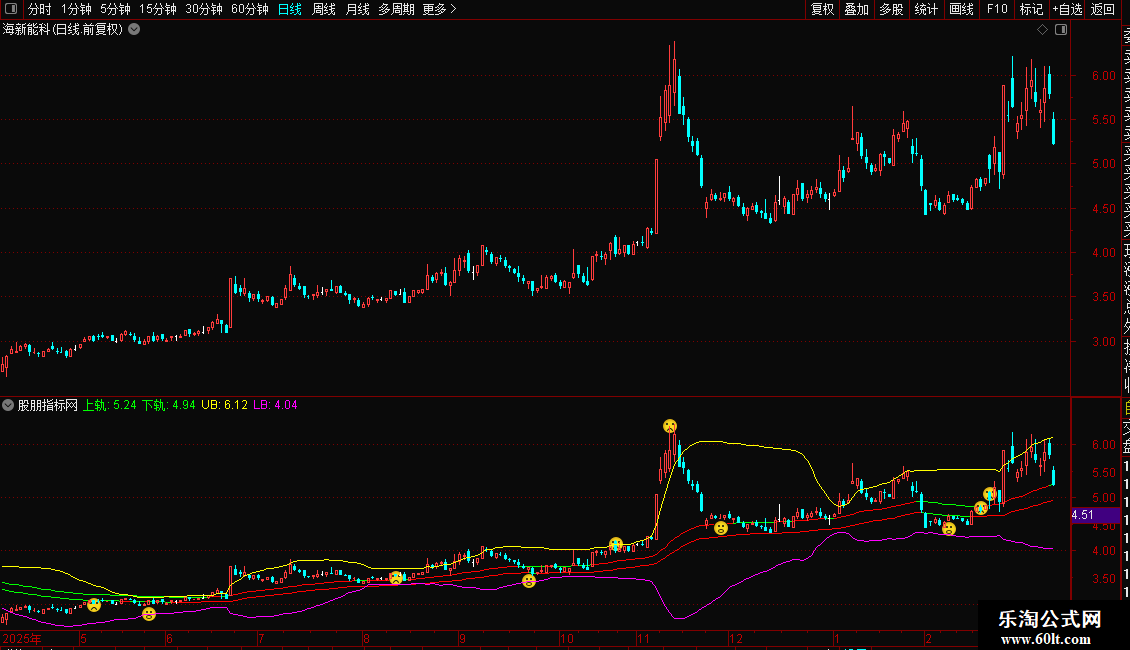Click the 6.00 price label on main chart axis
Screen dimensions: 1130x650
(1104, 76)
